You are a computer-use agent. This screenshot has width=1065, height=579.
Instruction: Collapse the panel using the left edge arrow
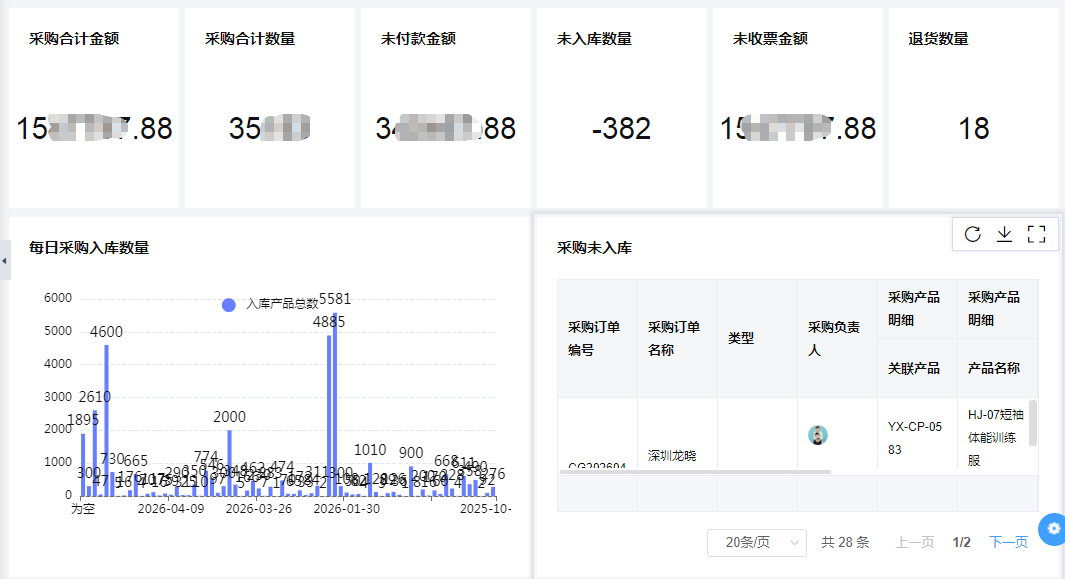coord(5,260)
